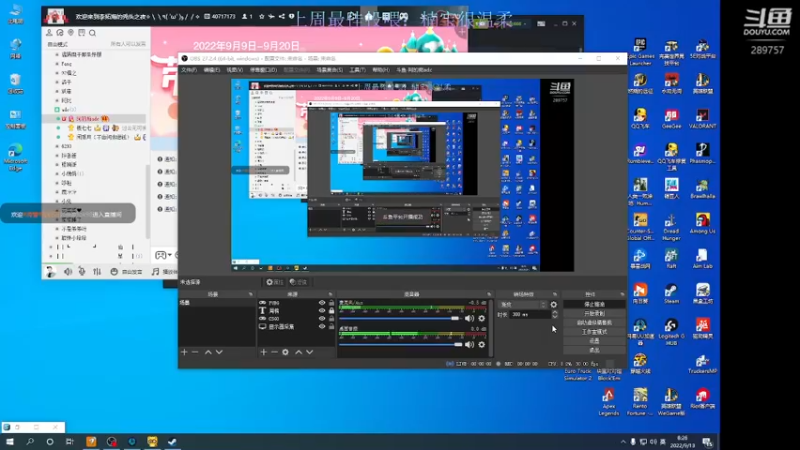Open audio mixer sliders icon in YY toolbar
Image resolution: width=800 pixels, height=450 pixels.
97,272
